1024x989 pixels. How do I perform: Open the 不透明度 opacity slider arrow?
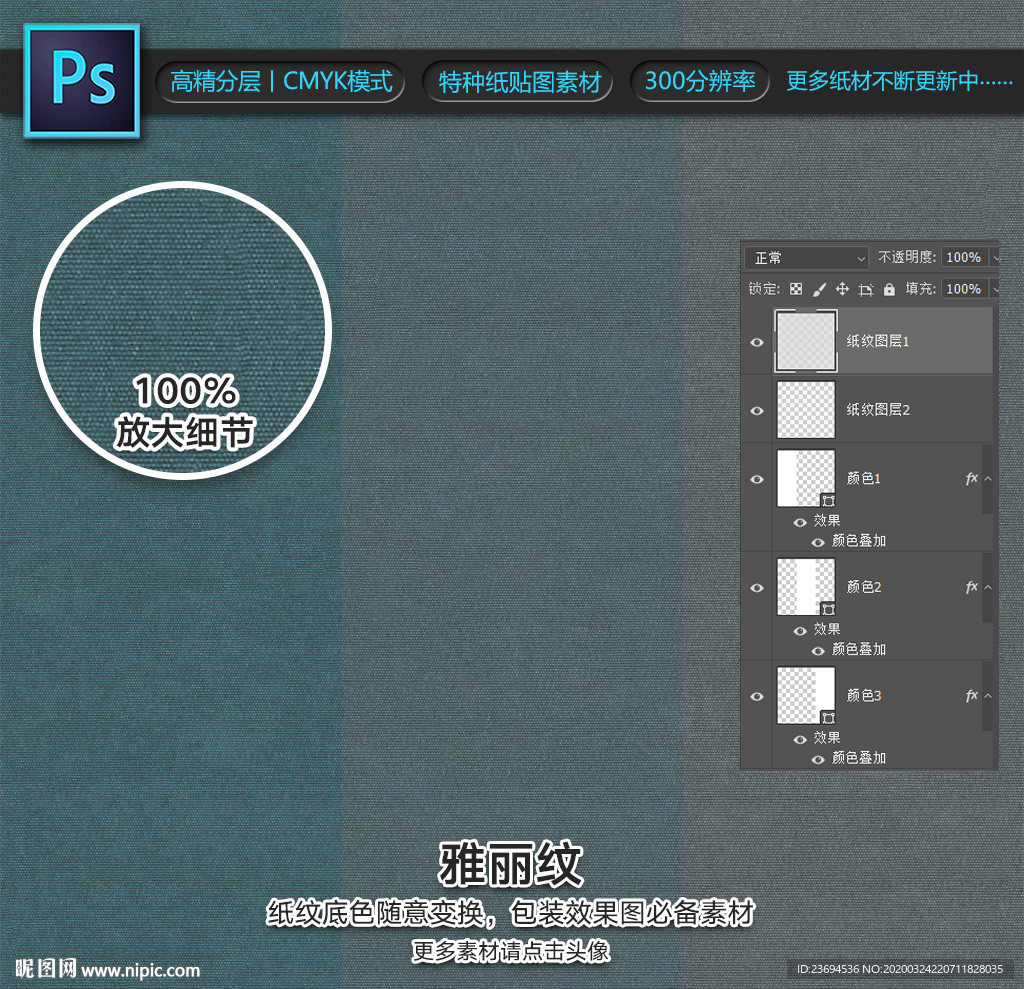(995, 258)
